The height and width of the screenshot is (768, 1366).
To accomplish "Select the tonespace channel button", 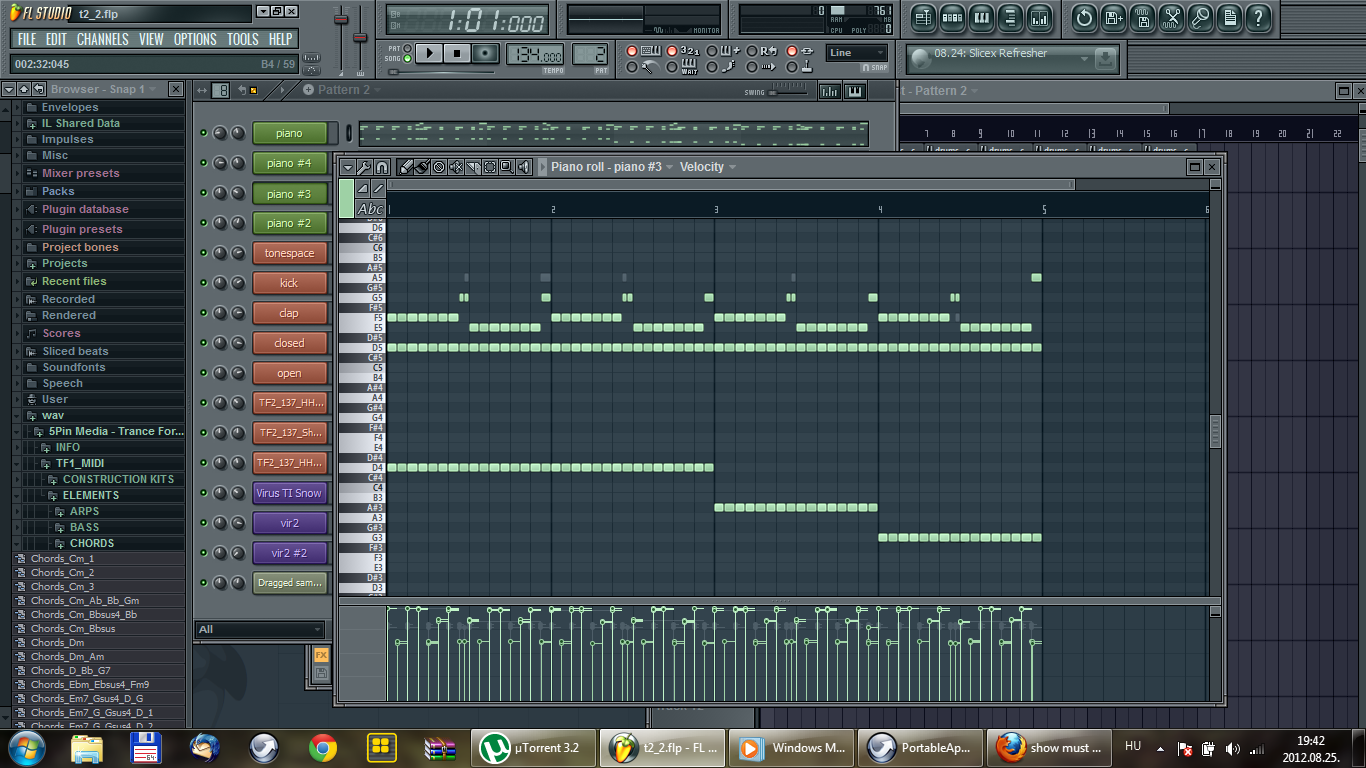I will 290,253.
